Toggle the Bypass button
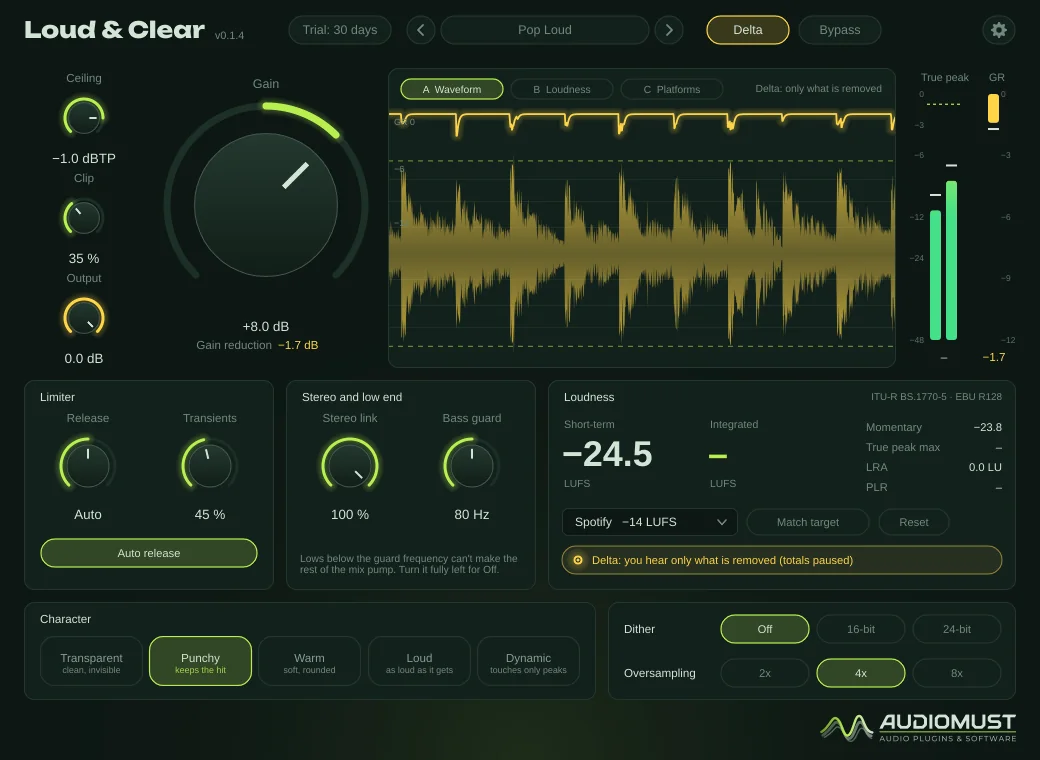 840,30
